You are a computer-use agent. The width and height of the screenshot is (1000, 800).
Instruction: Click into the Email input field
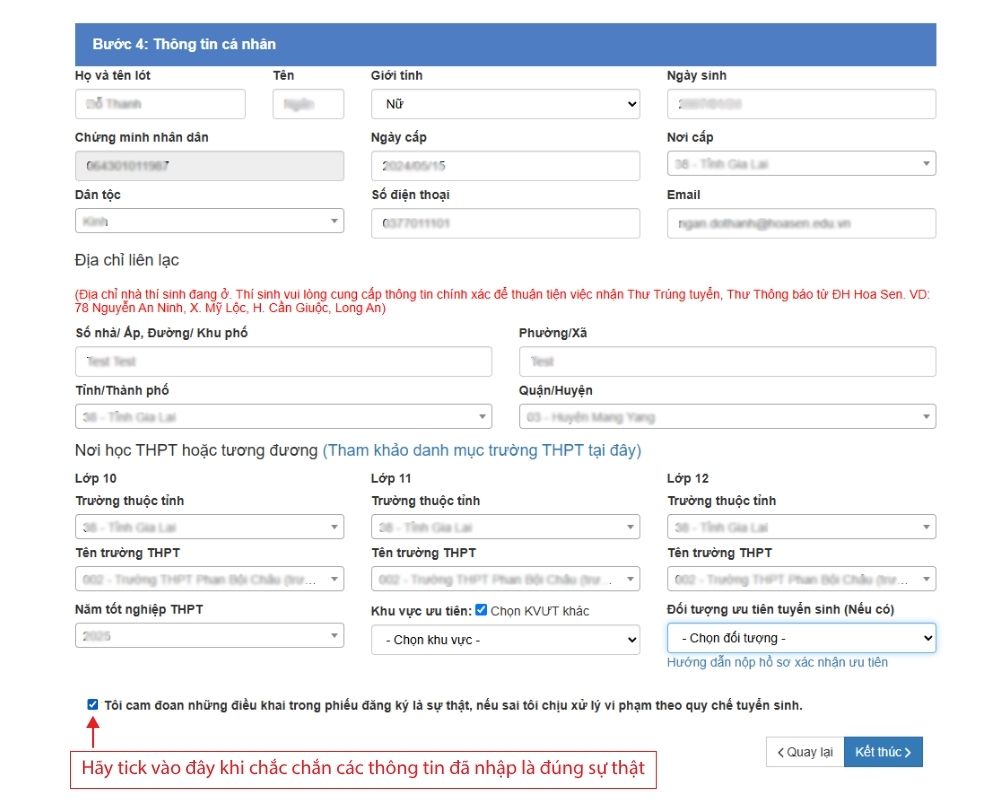click(801, 224)
